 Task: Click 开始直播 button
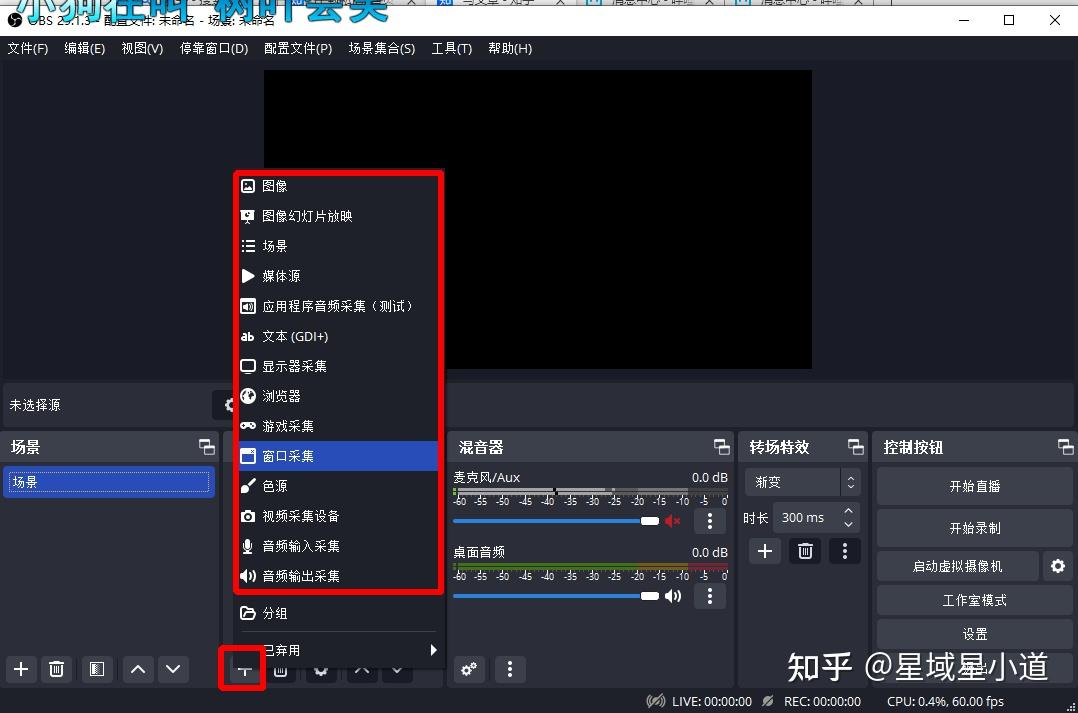[974, 487]
